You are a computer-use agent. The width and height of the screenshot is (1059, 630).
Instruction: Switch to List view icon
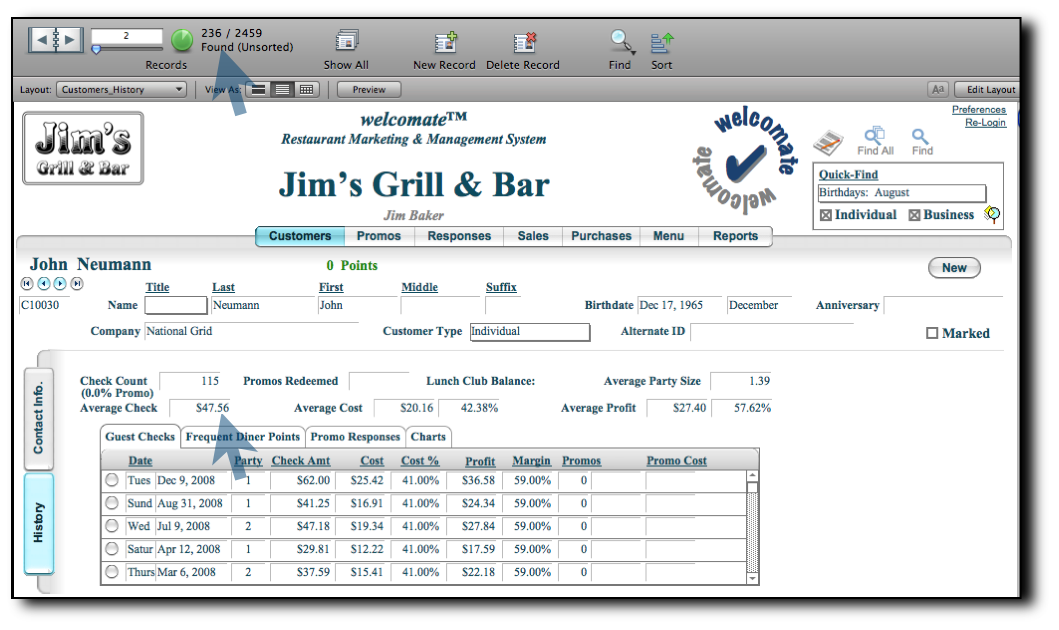282,90
